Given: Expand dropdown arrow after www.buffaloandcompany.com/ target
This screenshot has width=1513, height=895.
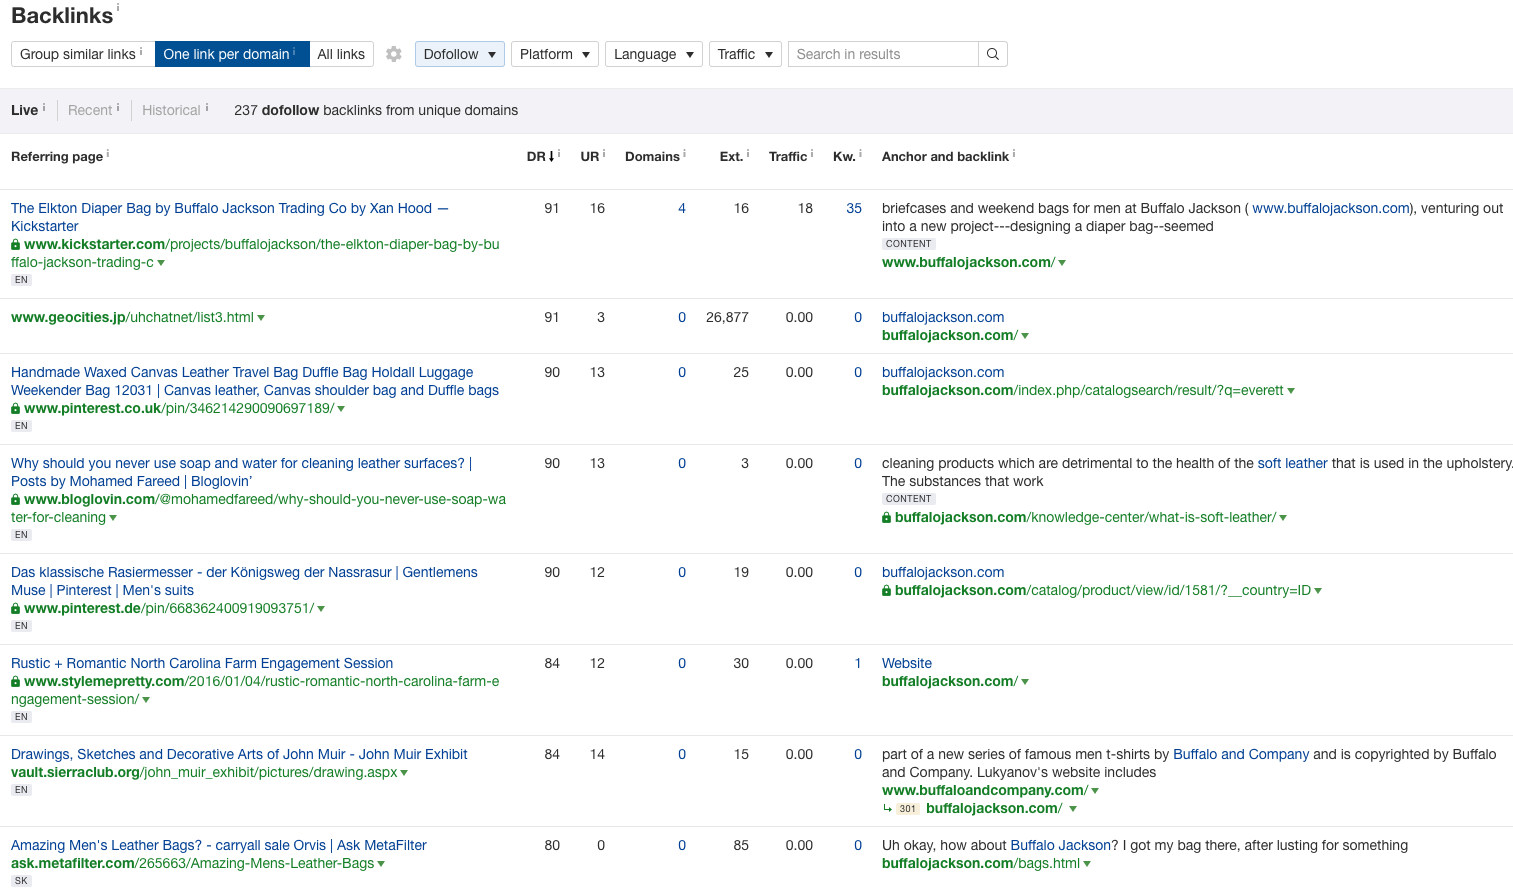Looking at the screenshot, I should tap(1095, 791).
